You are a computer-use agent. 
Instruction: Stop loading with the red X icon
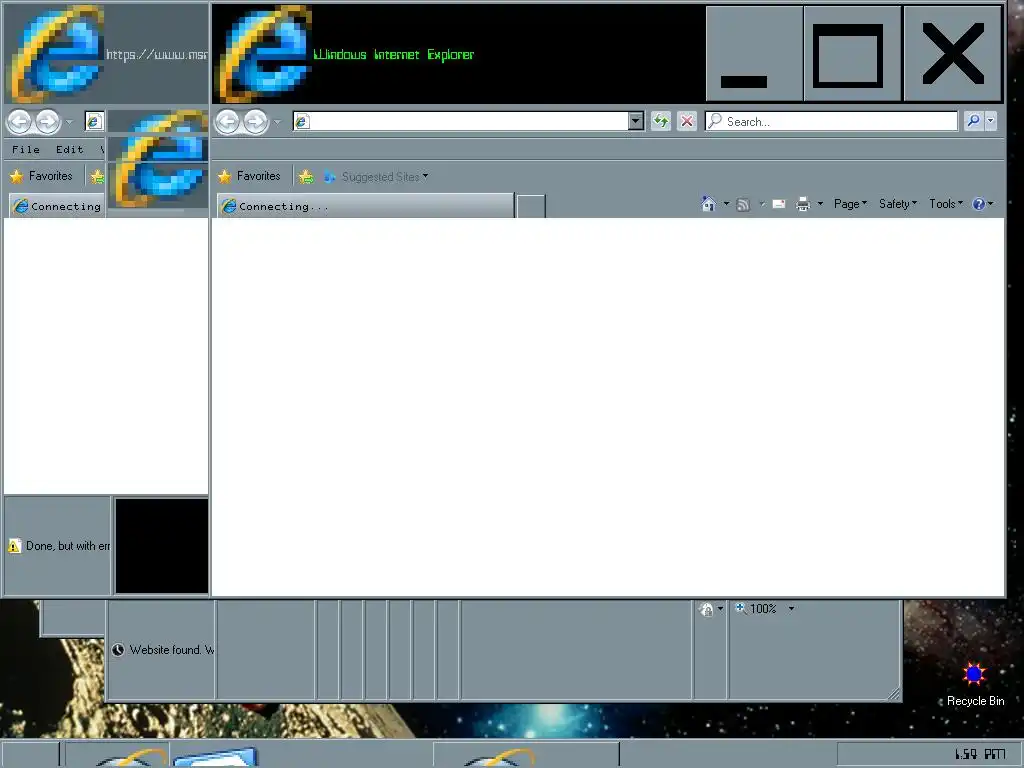pyautogui.click(x=686, y=121)
